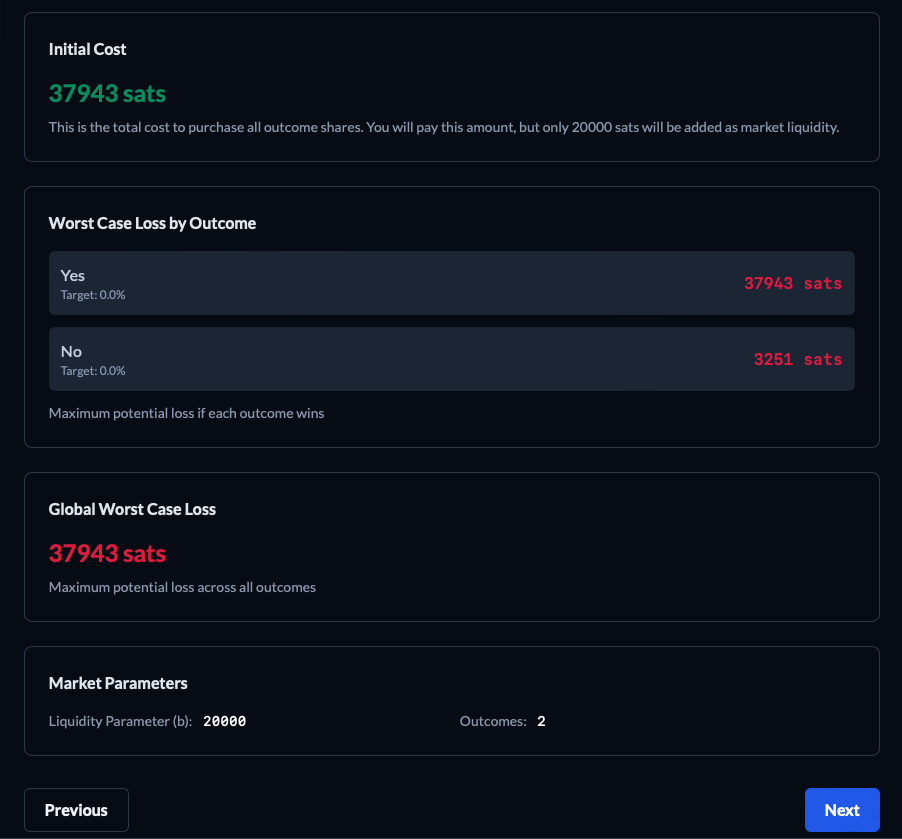Click the Global Worst Case Loss heading
Screen dimensions: 902x839
[132, 509]
